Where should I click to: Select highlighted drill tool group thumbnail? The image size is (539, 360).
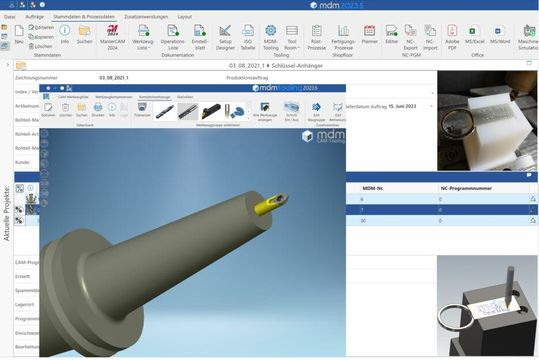click(188, 112)
